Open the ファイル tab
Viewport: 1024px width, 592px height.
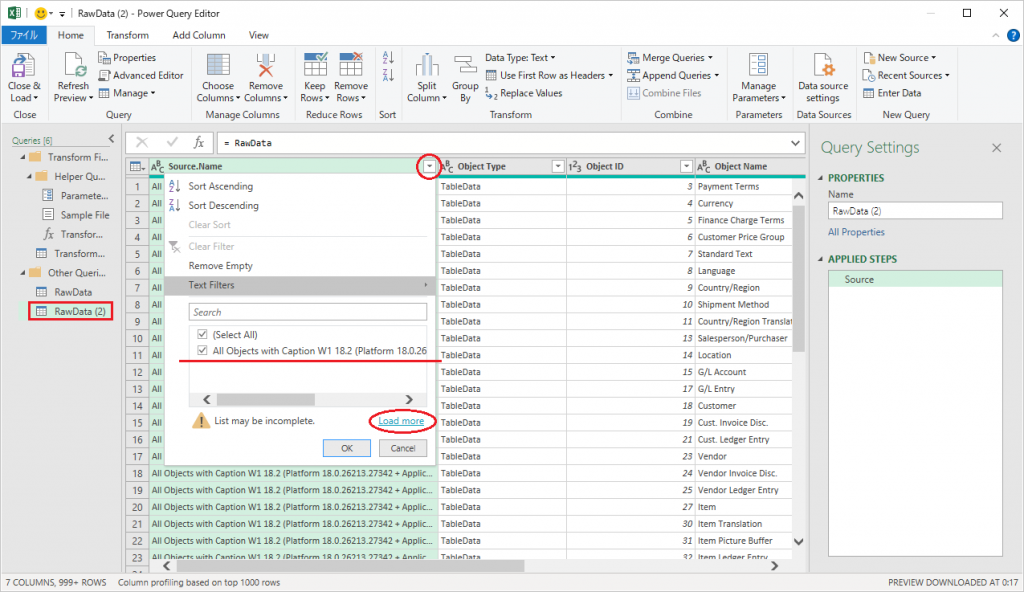click(24, 35)
